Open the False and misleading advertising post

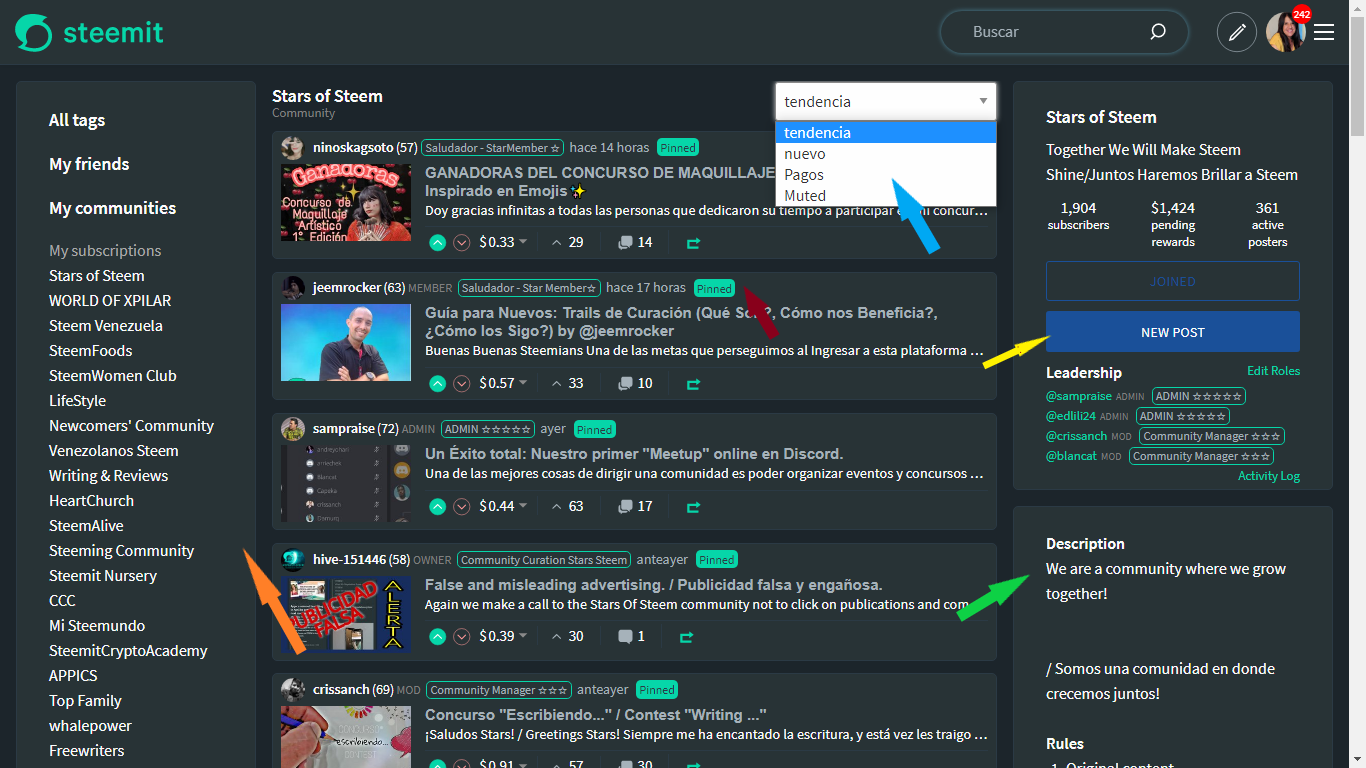click(x=653, y=585)
